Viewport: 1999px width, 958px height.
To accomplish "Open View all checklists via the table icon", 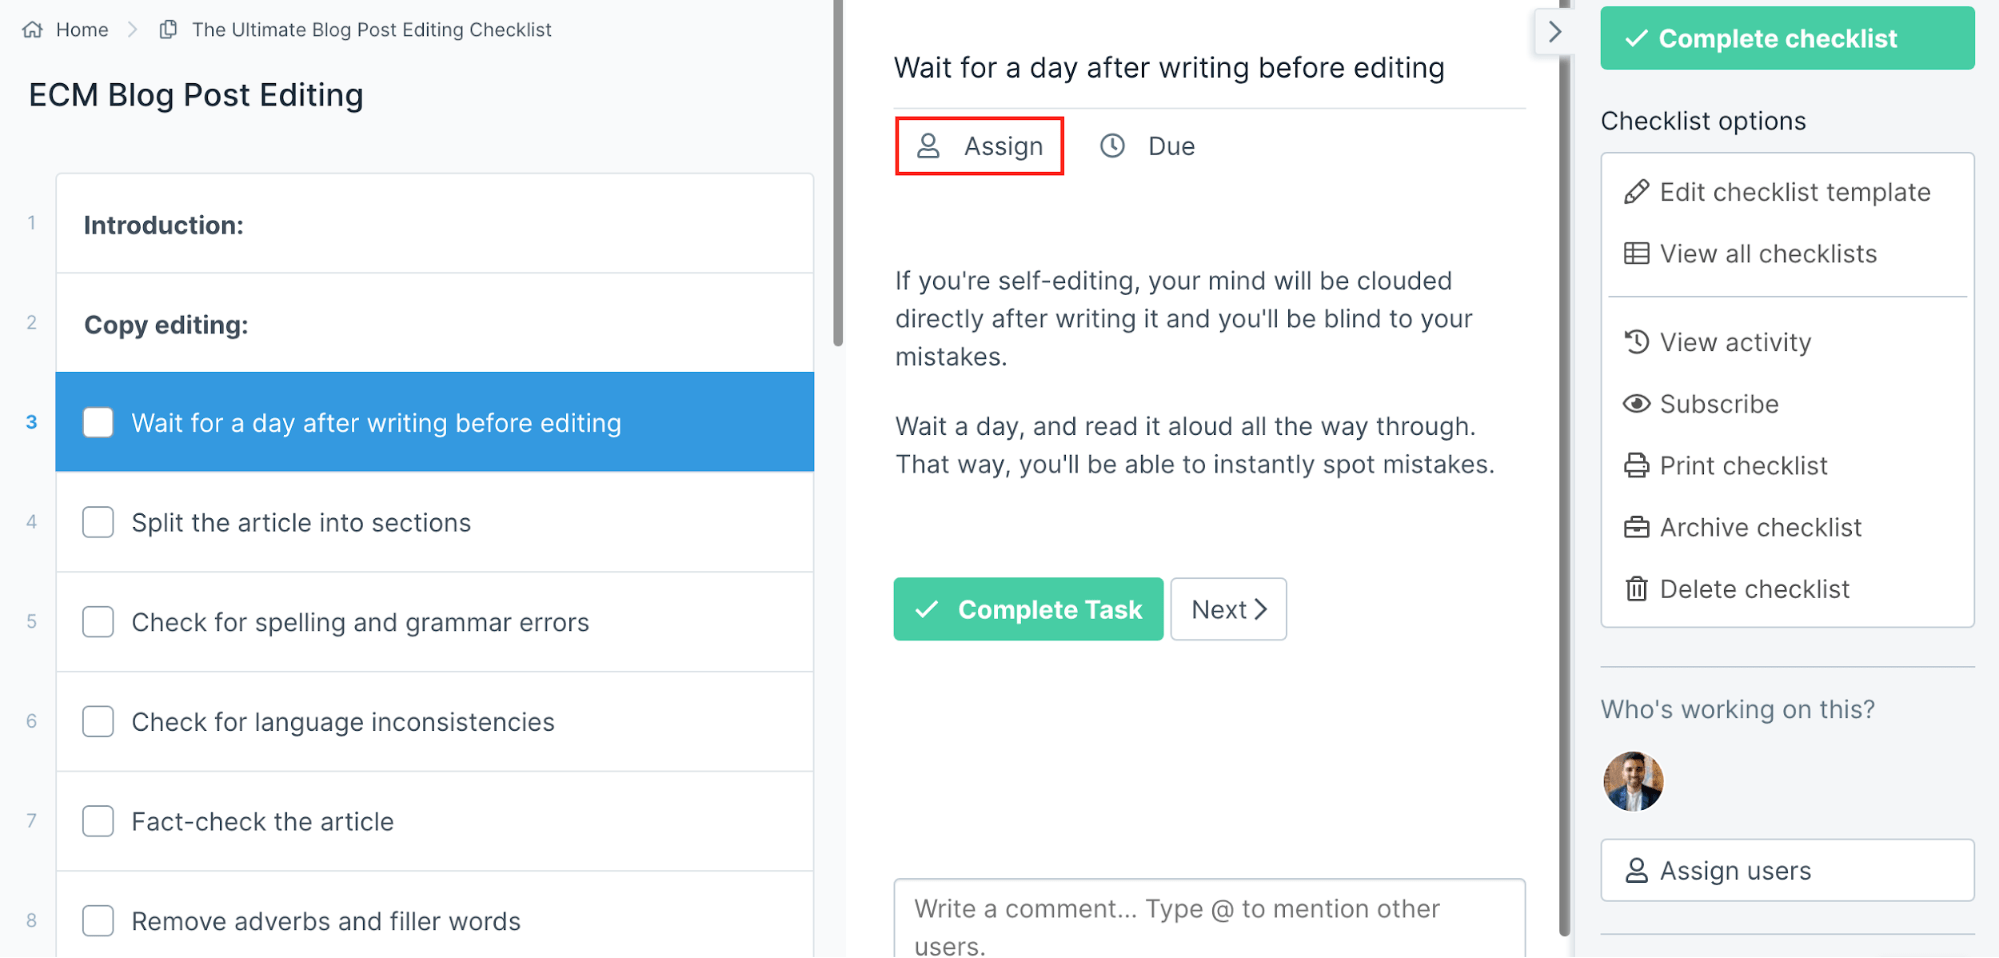I will [1637, 253].
